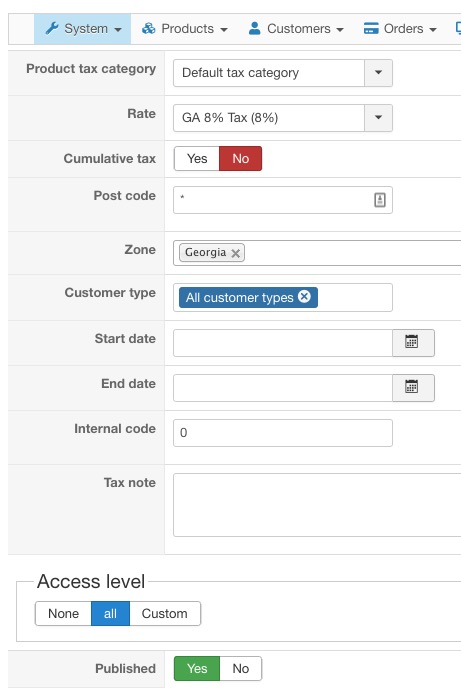
Task: Select None access level
Action: (63, 613)
